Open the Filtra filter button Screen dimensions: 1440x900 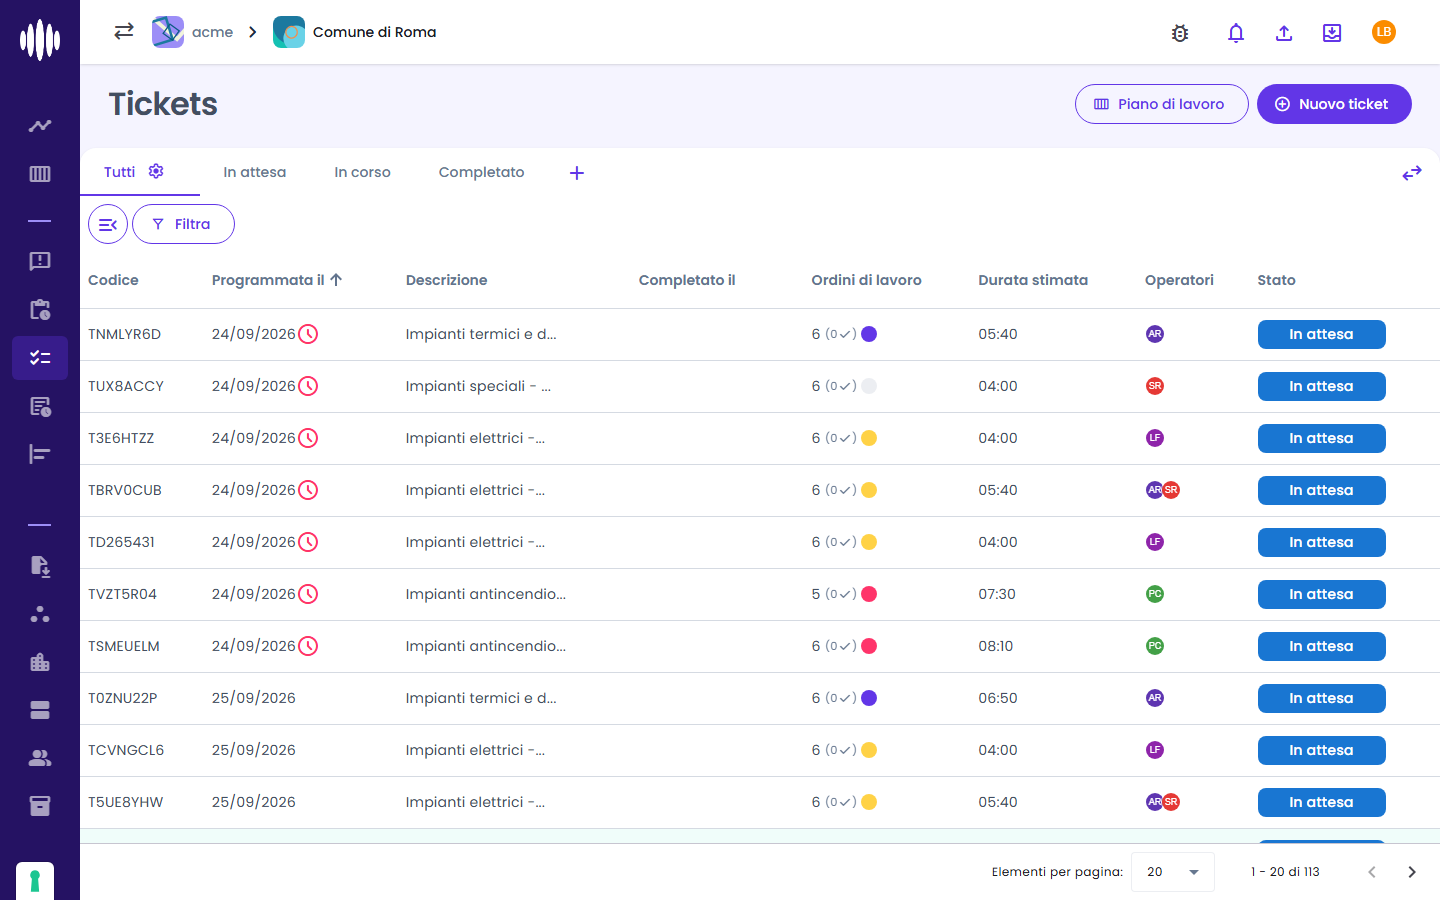[184, 224]
